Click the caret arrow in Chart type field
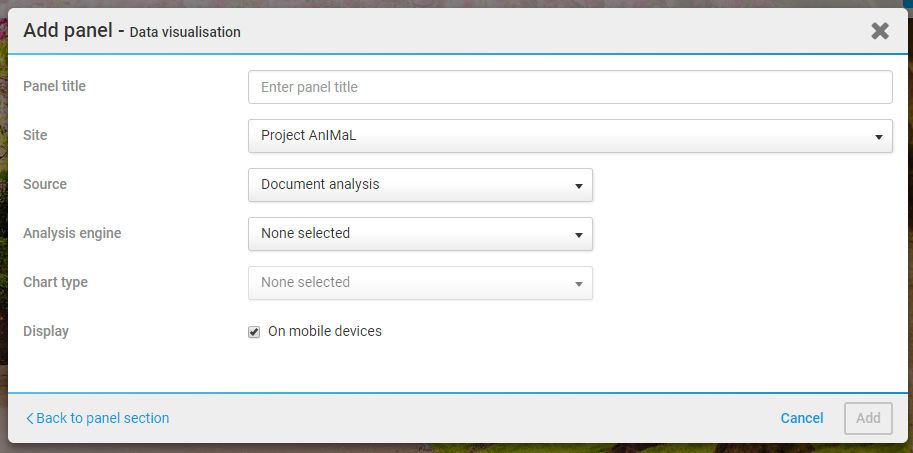 point(579,284)
